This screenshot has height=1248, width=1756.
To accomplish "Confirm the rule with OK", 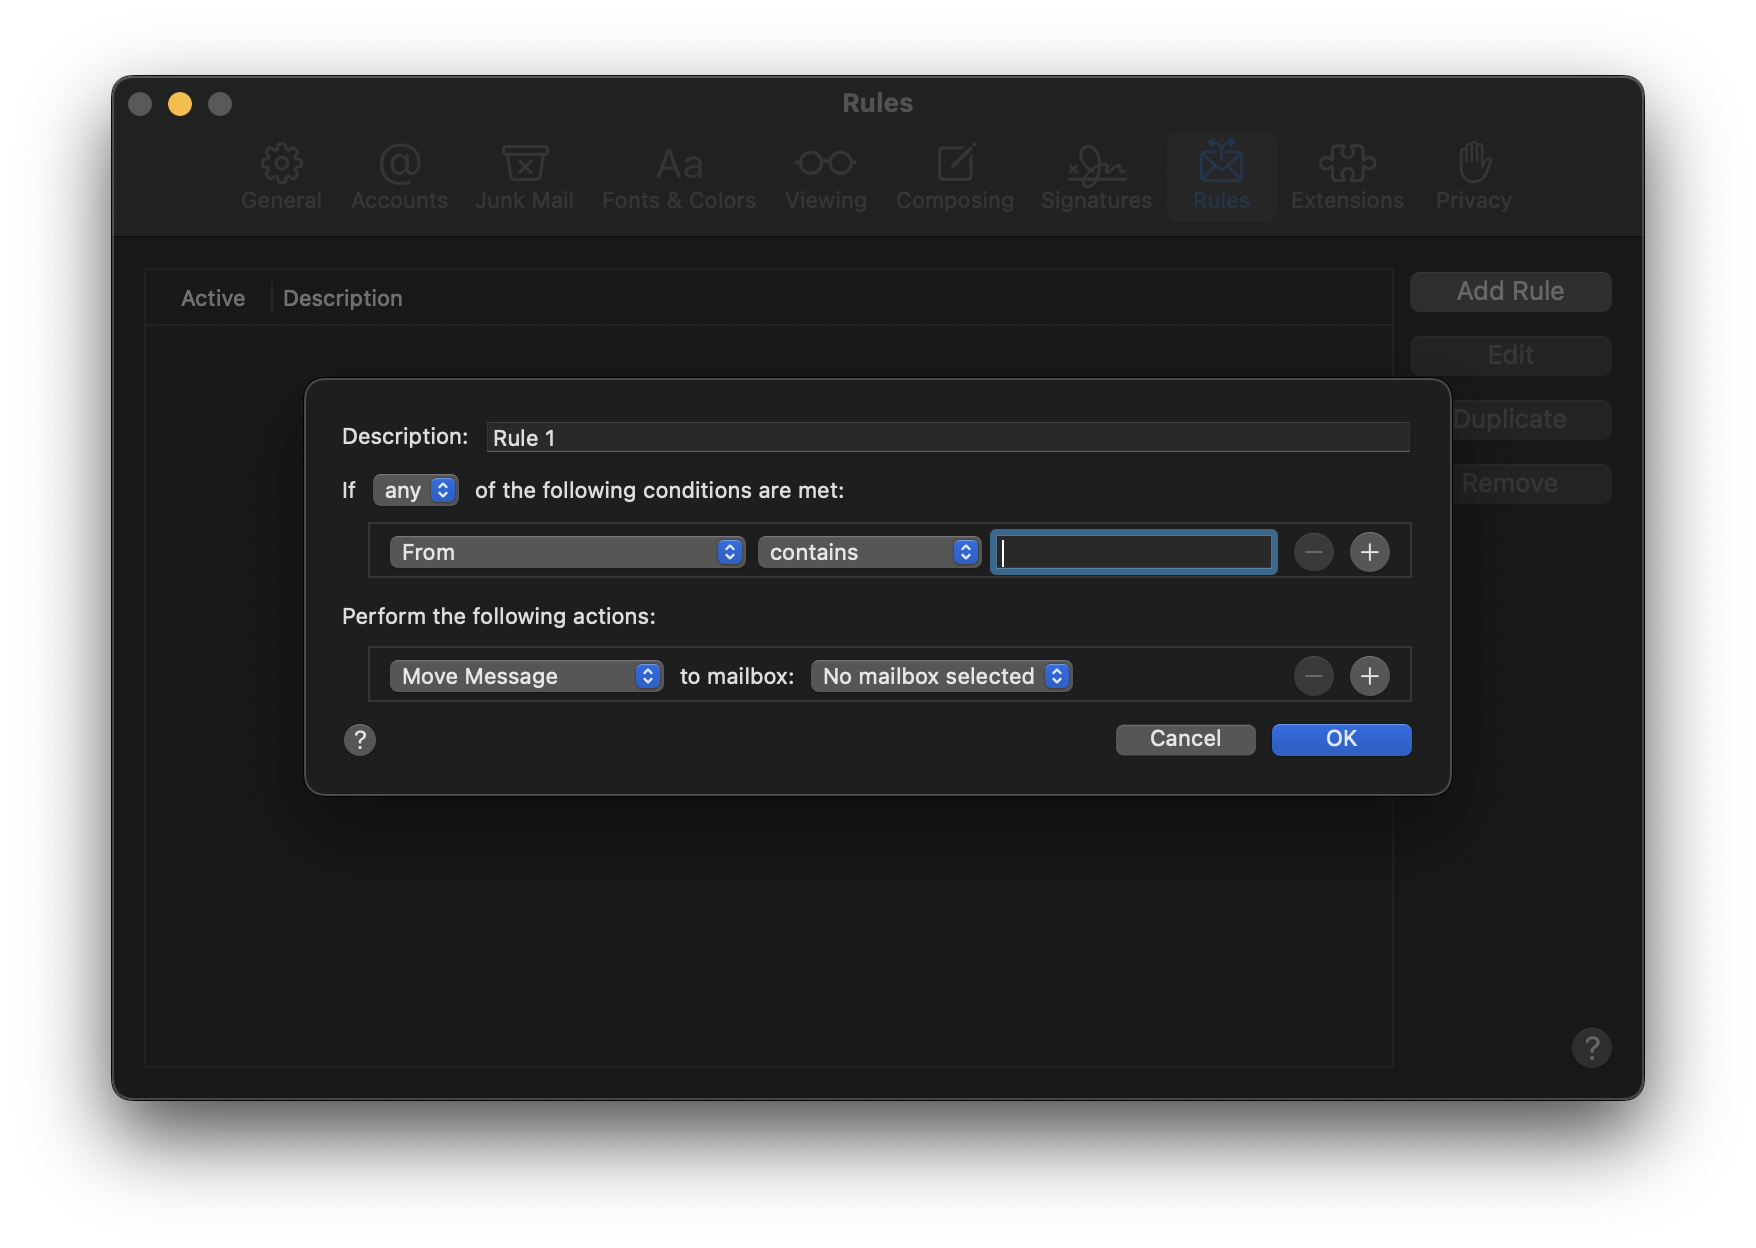I will point(1340,739).
